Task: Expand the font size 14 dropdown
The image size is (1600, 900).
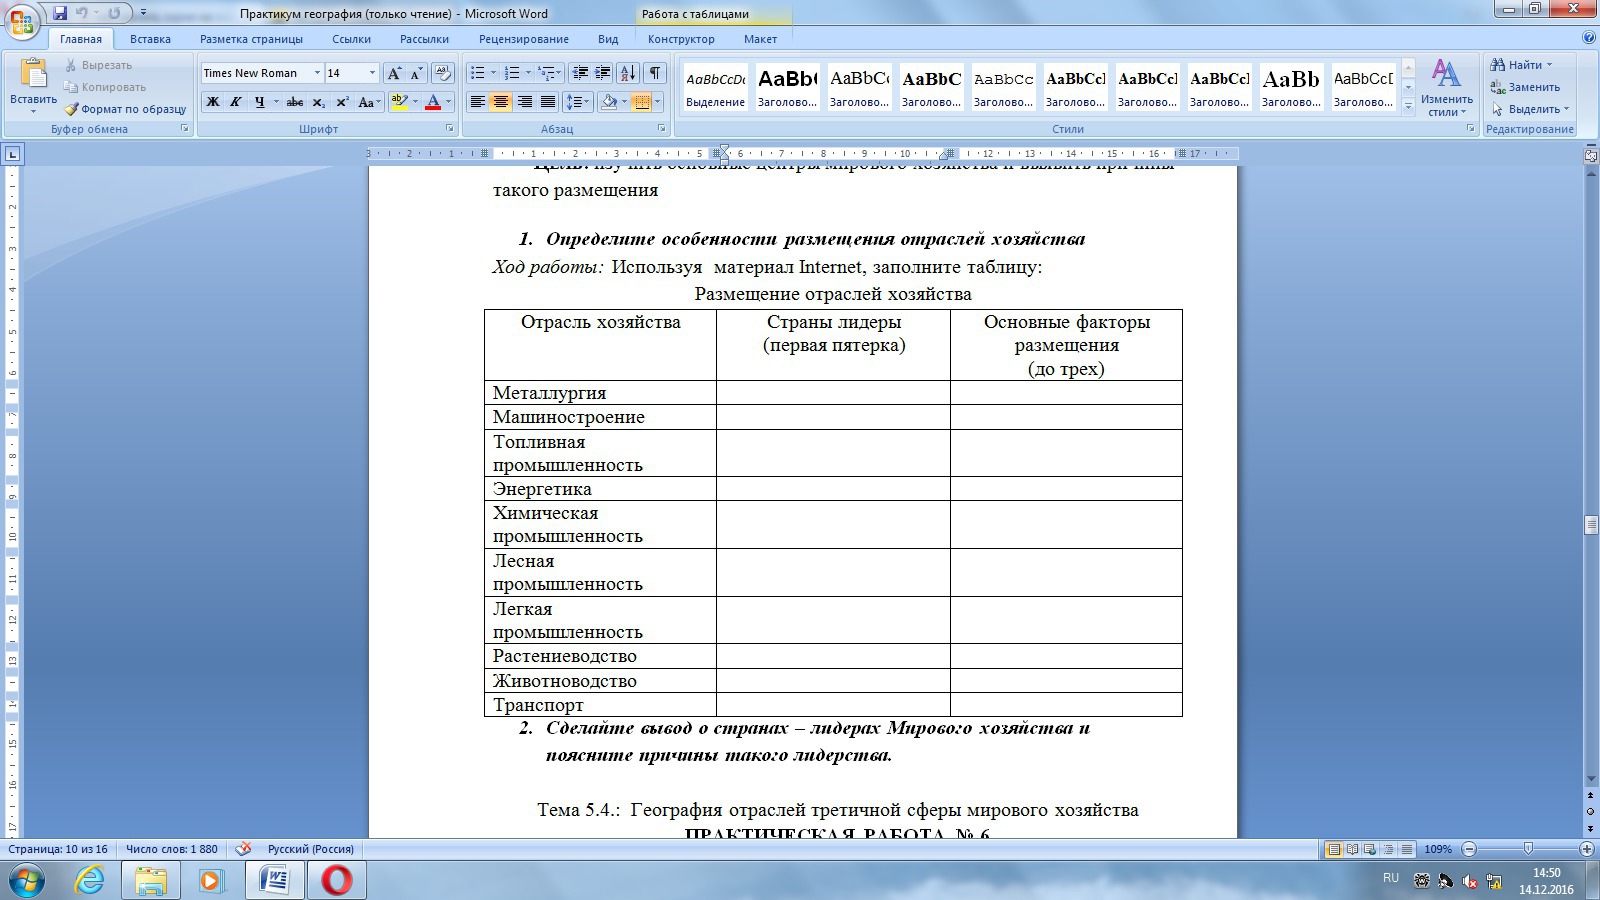Action: tap(372, 73)
